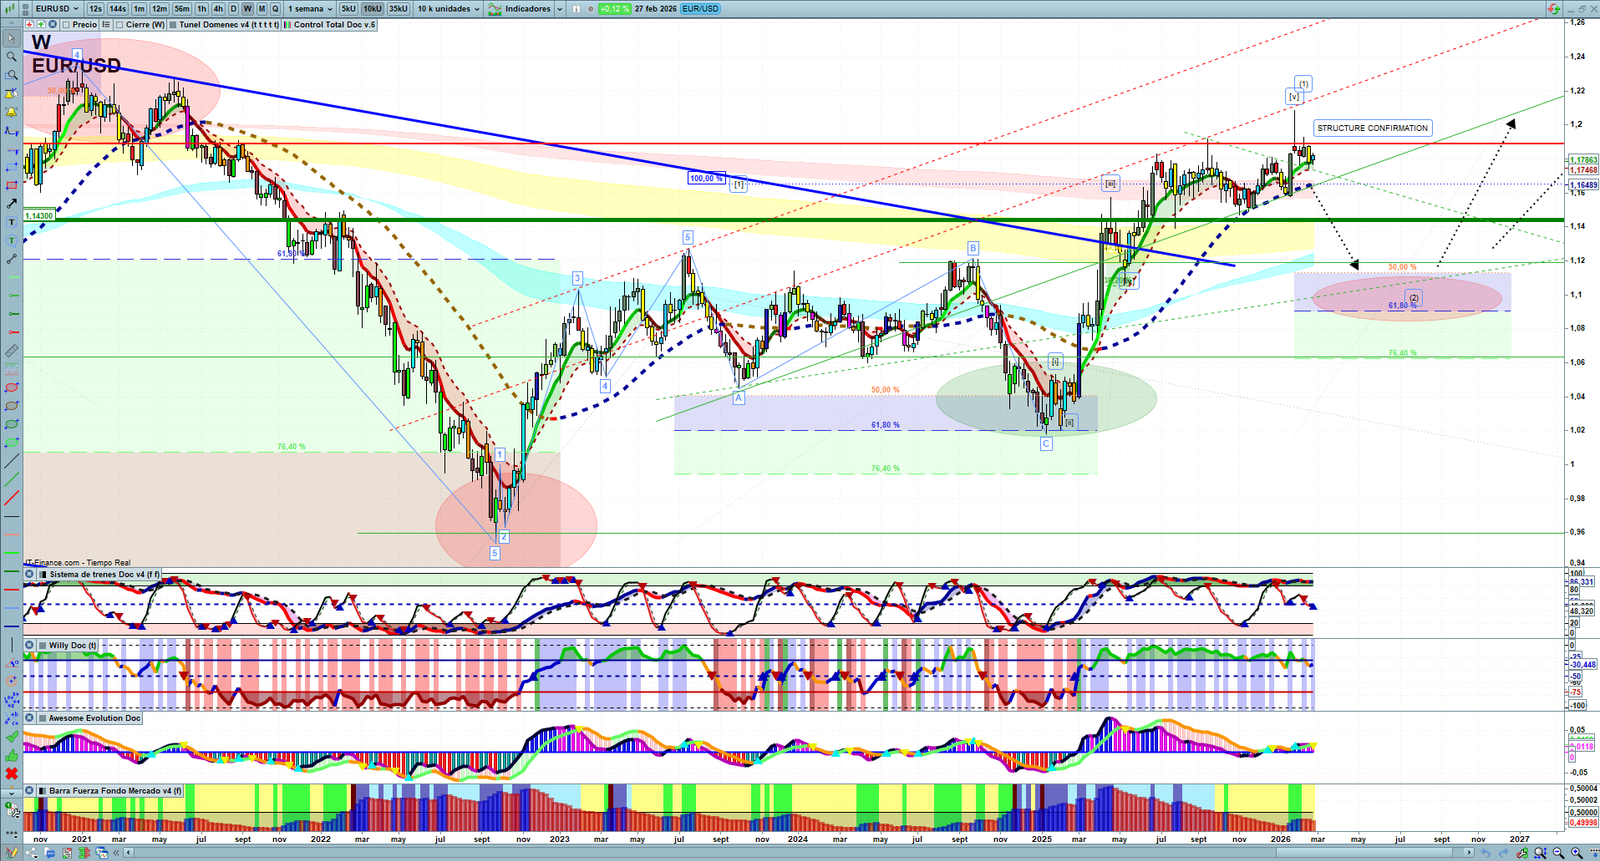The height and width of the screenshot is (861, 1600).
Task: Open the Elliott wave numbering tool
Action: click(x=11, y=700)
